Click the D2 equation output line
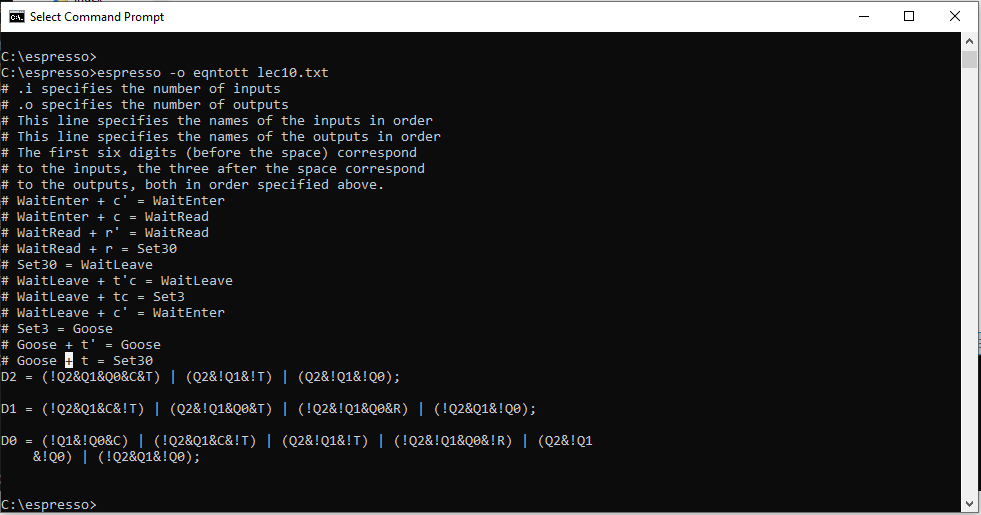The image size is (981, 515). (x=200, y=377)
